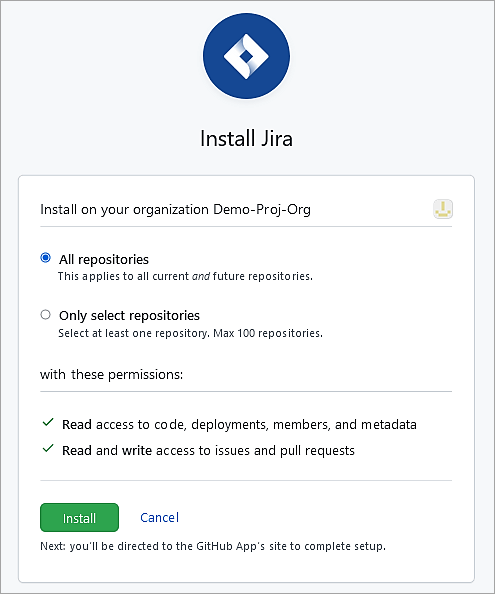The width and height of the screenshot is (495, 594).
Task: Click the green Install button
Action: tap(79, 517)
